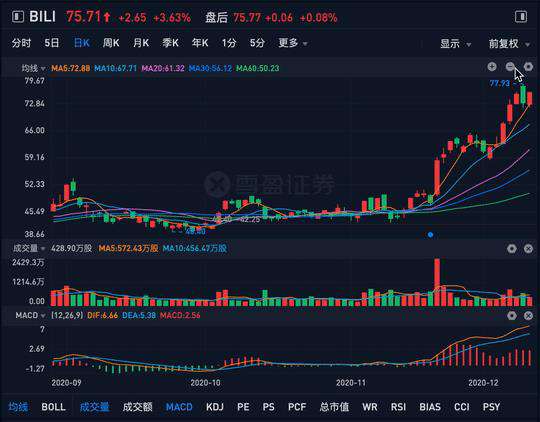The image size is (540, 422).
Task: Click the BILI ticker symbol
Action: (42, 17)
